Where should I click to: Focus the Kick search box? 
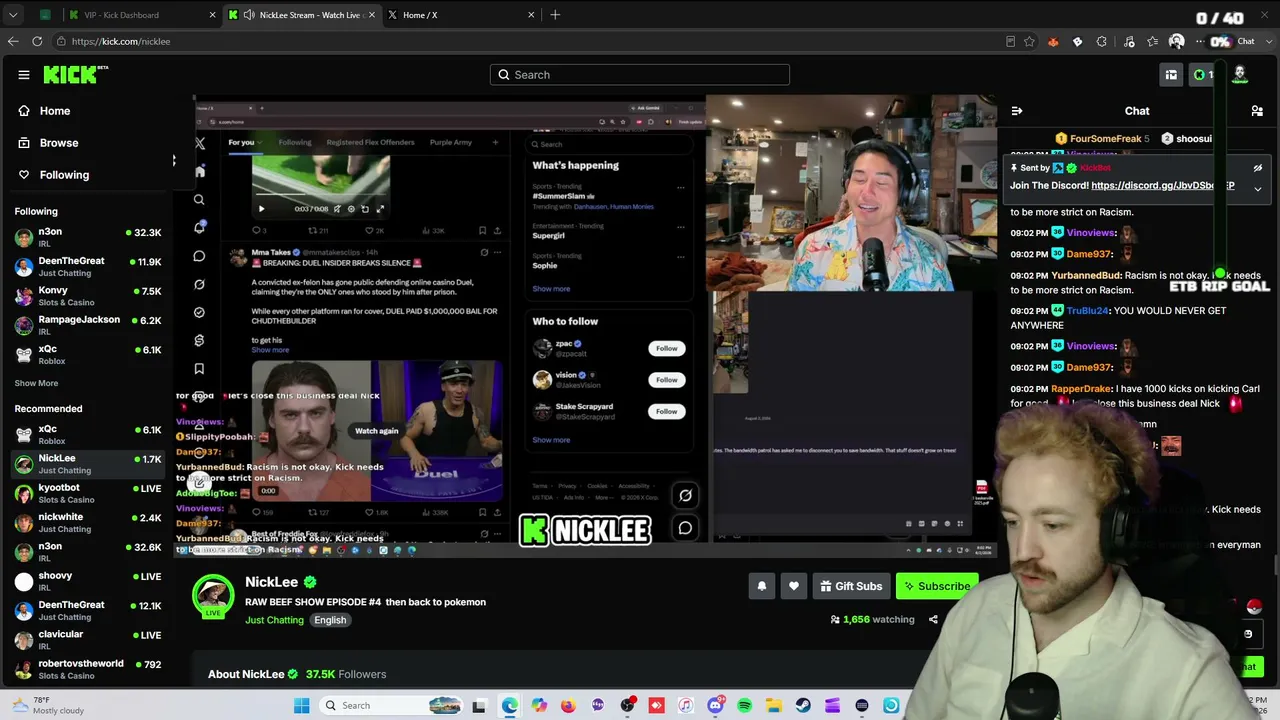coord(640,75)
